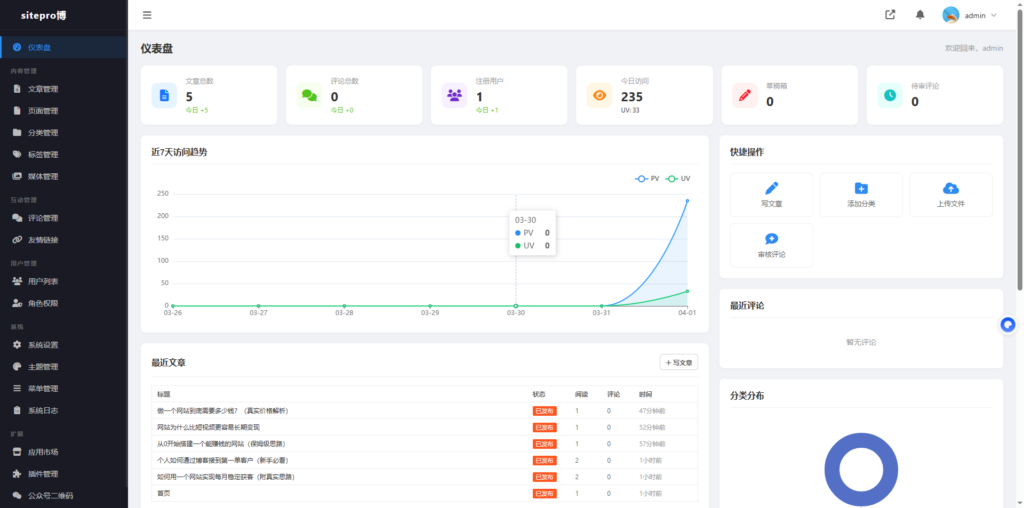The width and height of the screenshot is (1024, 508).
Task: Click the sitepro博 logo text
Action: click(x=43, y=15)
